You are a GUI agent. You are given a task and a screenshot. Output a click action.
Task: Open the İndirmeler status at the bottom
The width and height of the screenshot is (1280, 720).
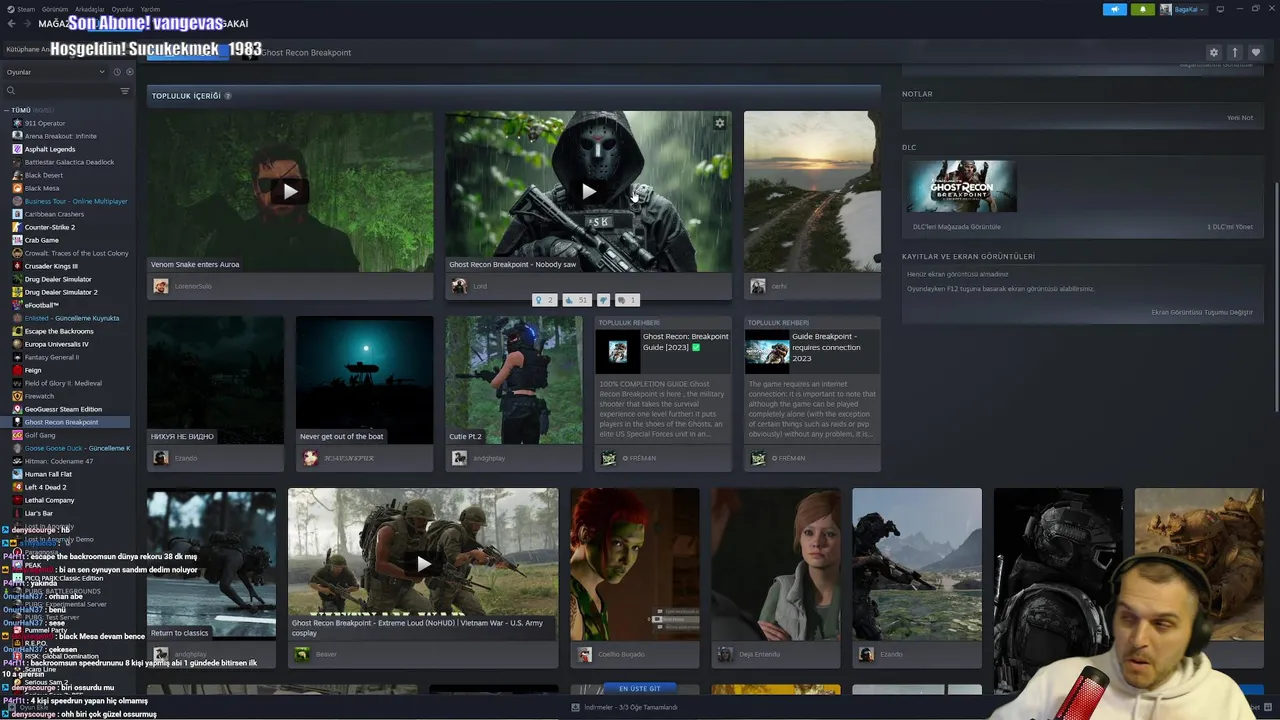(624, 707)
